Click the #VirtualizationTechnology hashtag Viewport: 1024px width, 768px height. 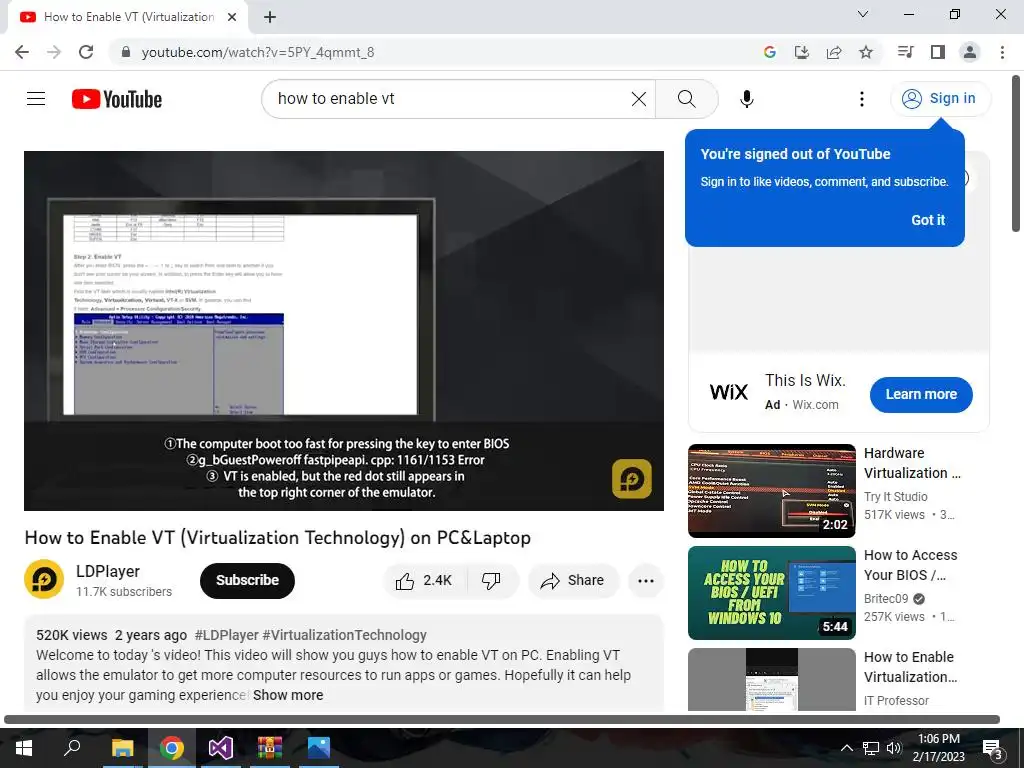344,635
